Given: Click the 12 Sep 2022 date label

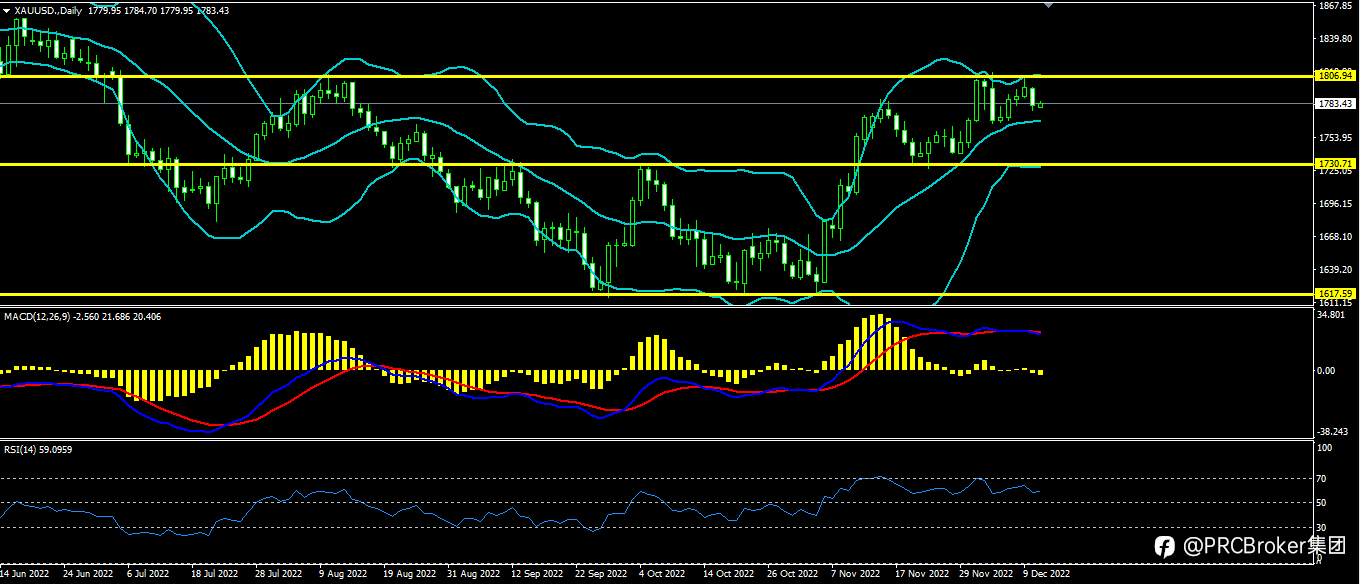Looking at the screenshot, I should click(538, 575).
